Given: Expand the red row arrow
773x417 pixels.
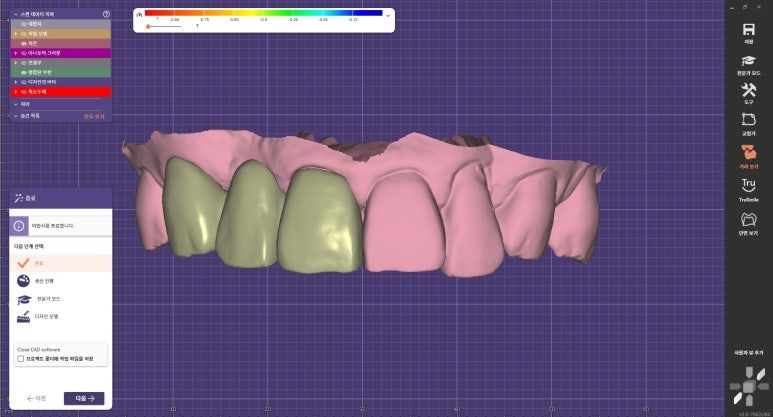Looking at the screenshot, I should coord(16,92).
